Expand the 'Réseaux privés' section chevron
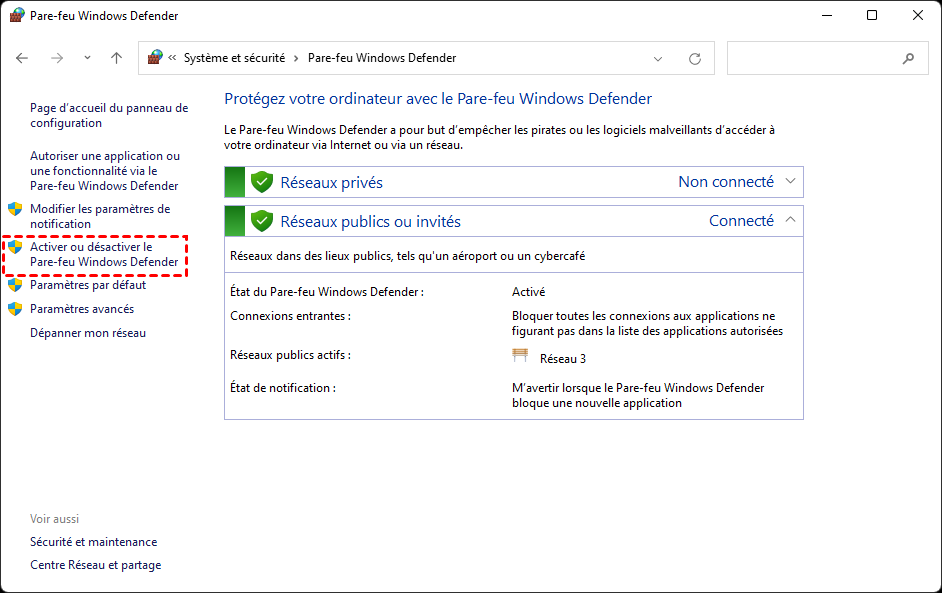Screen dimensions: 942x593 [791, 181]
